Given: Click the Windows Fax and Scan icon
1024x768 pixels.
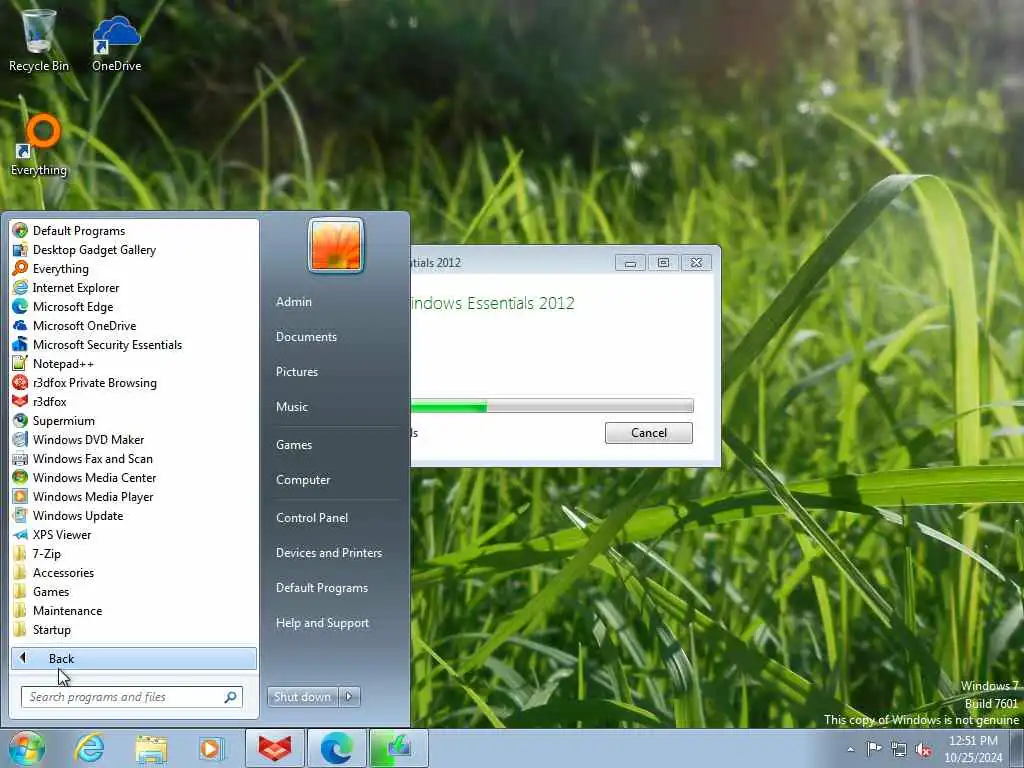Looking at the screenshot, I should point(20,458).
